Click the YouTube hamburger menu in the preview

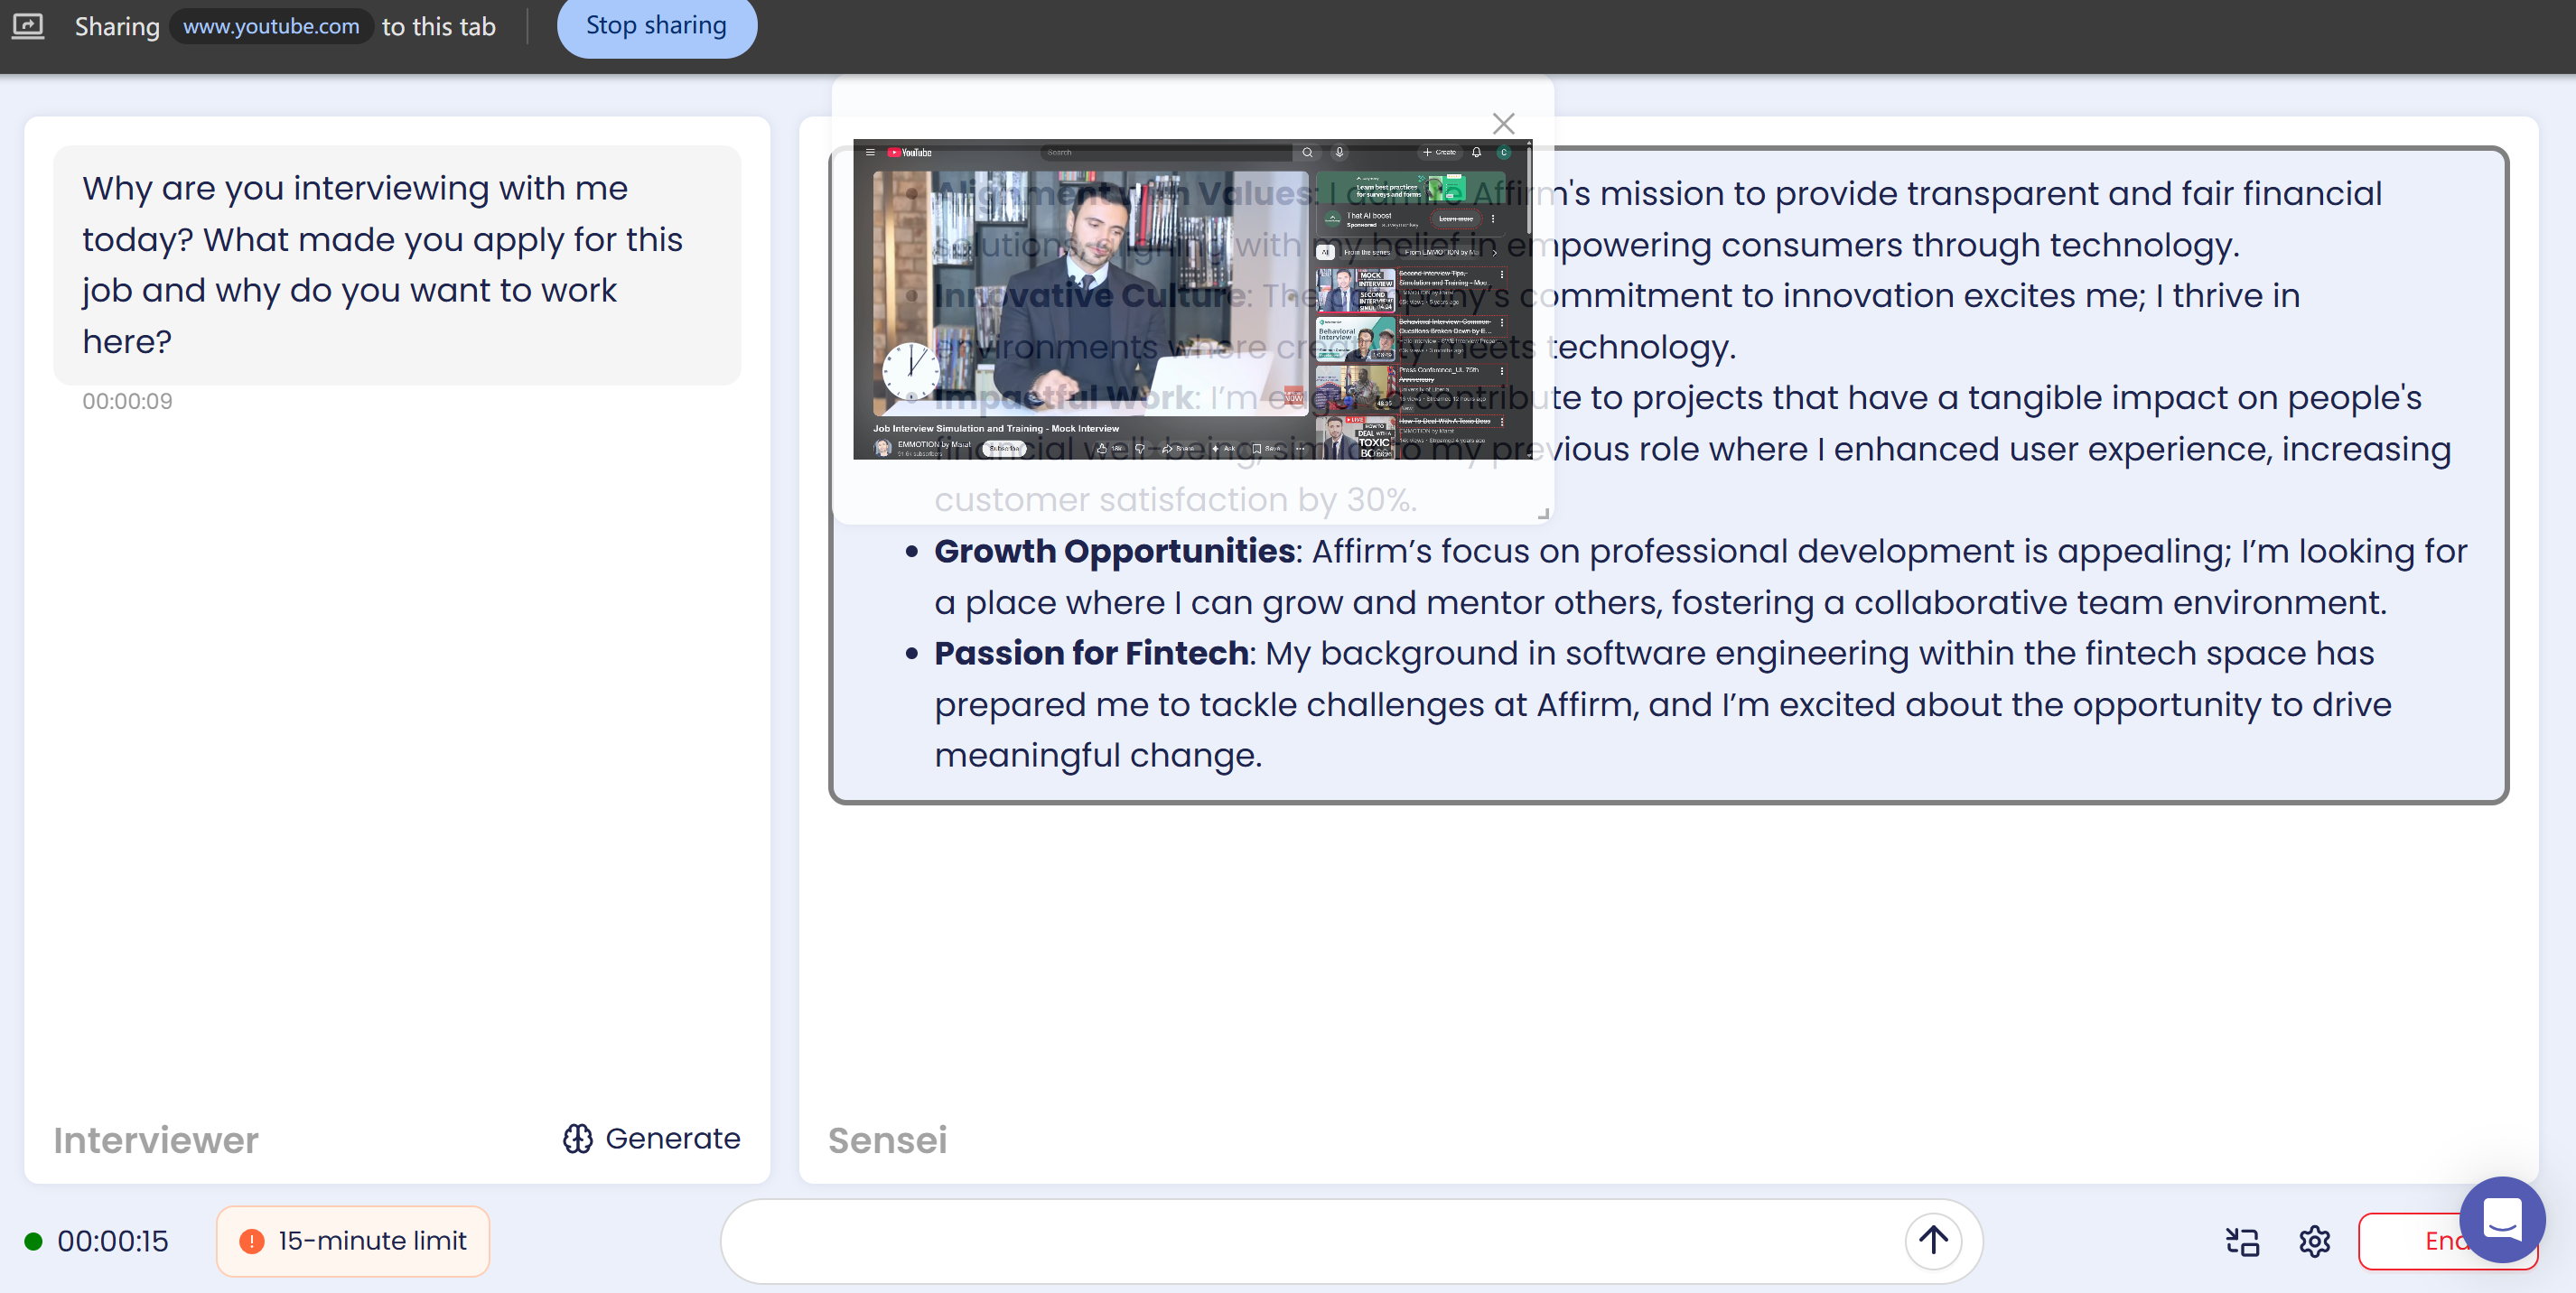point(870,153)
